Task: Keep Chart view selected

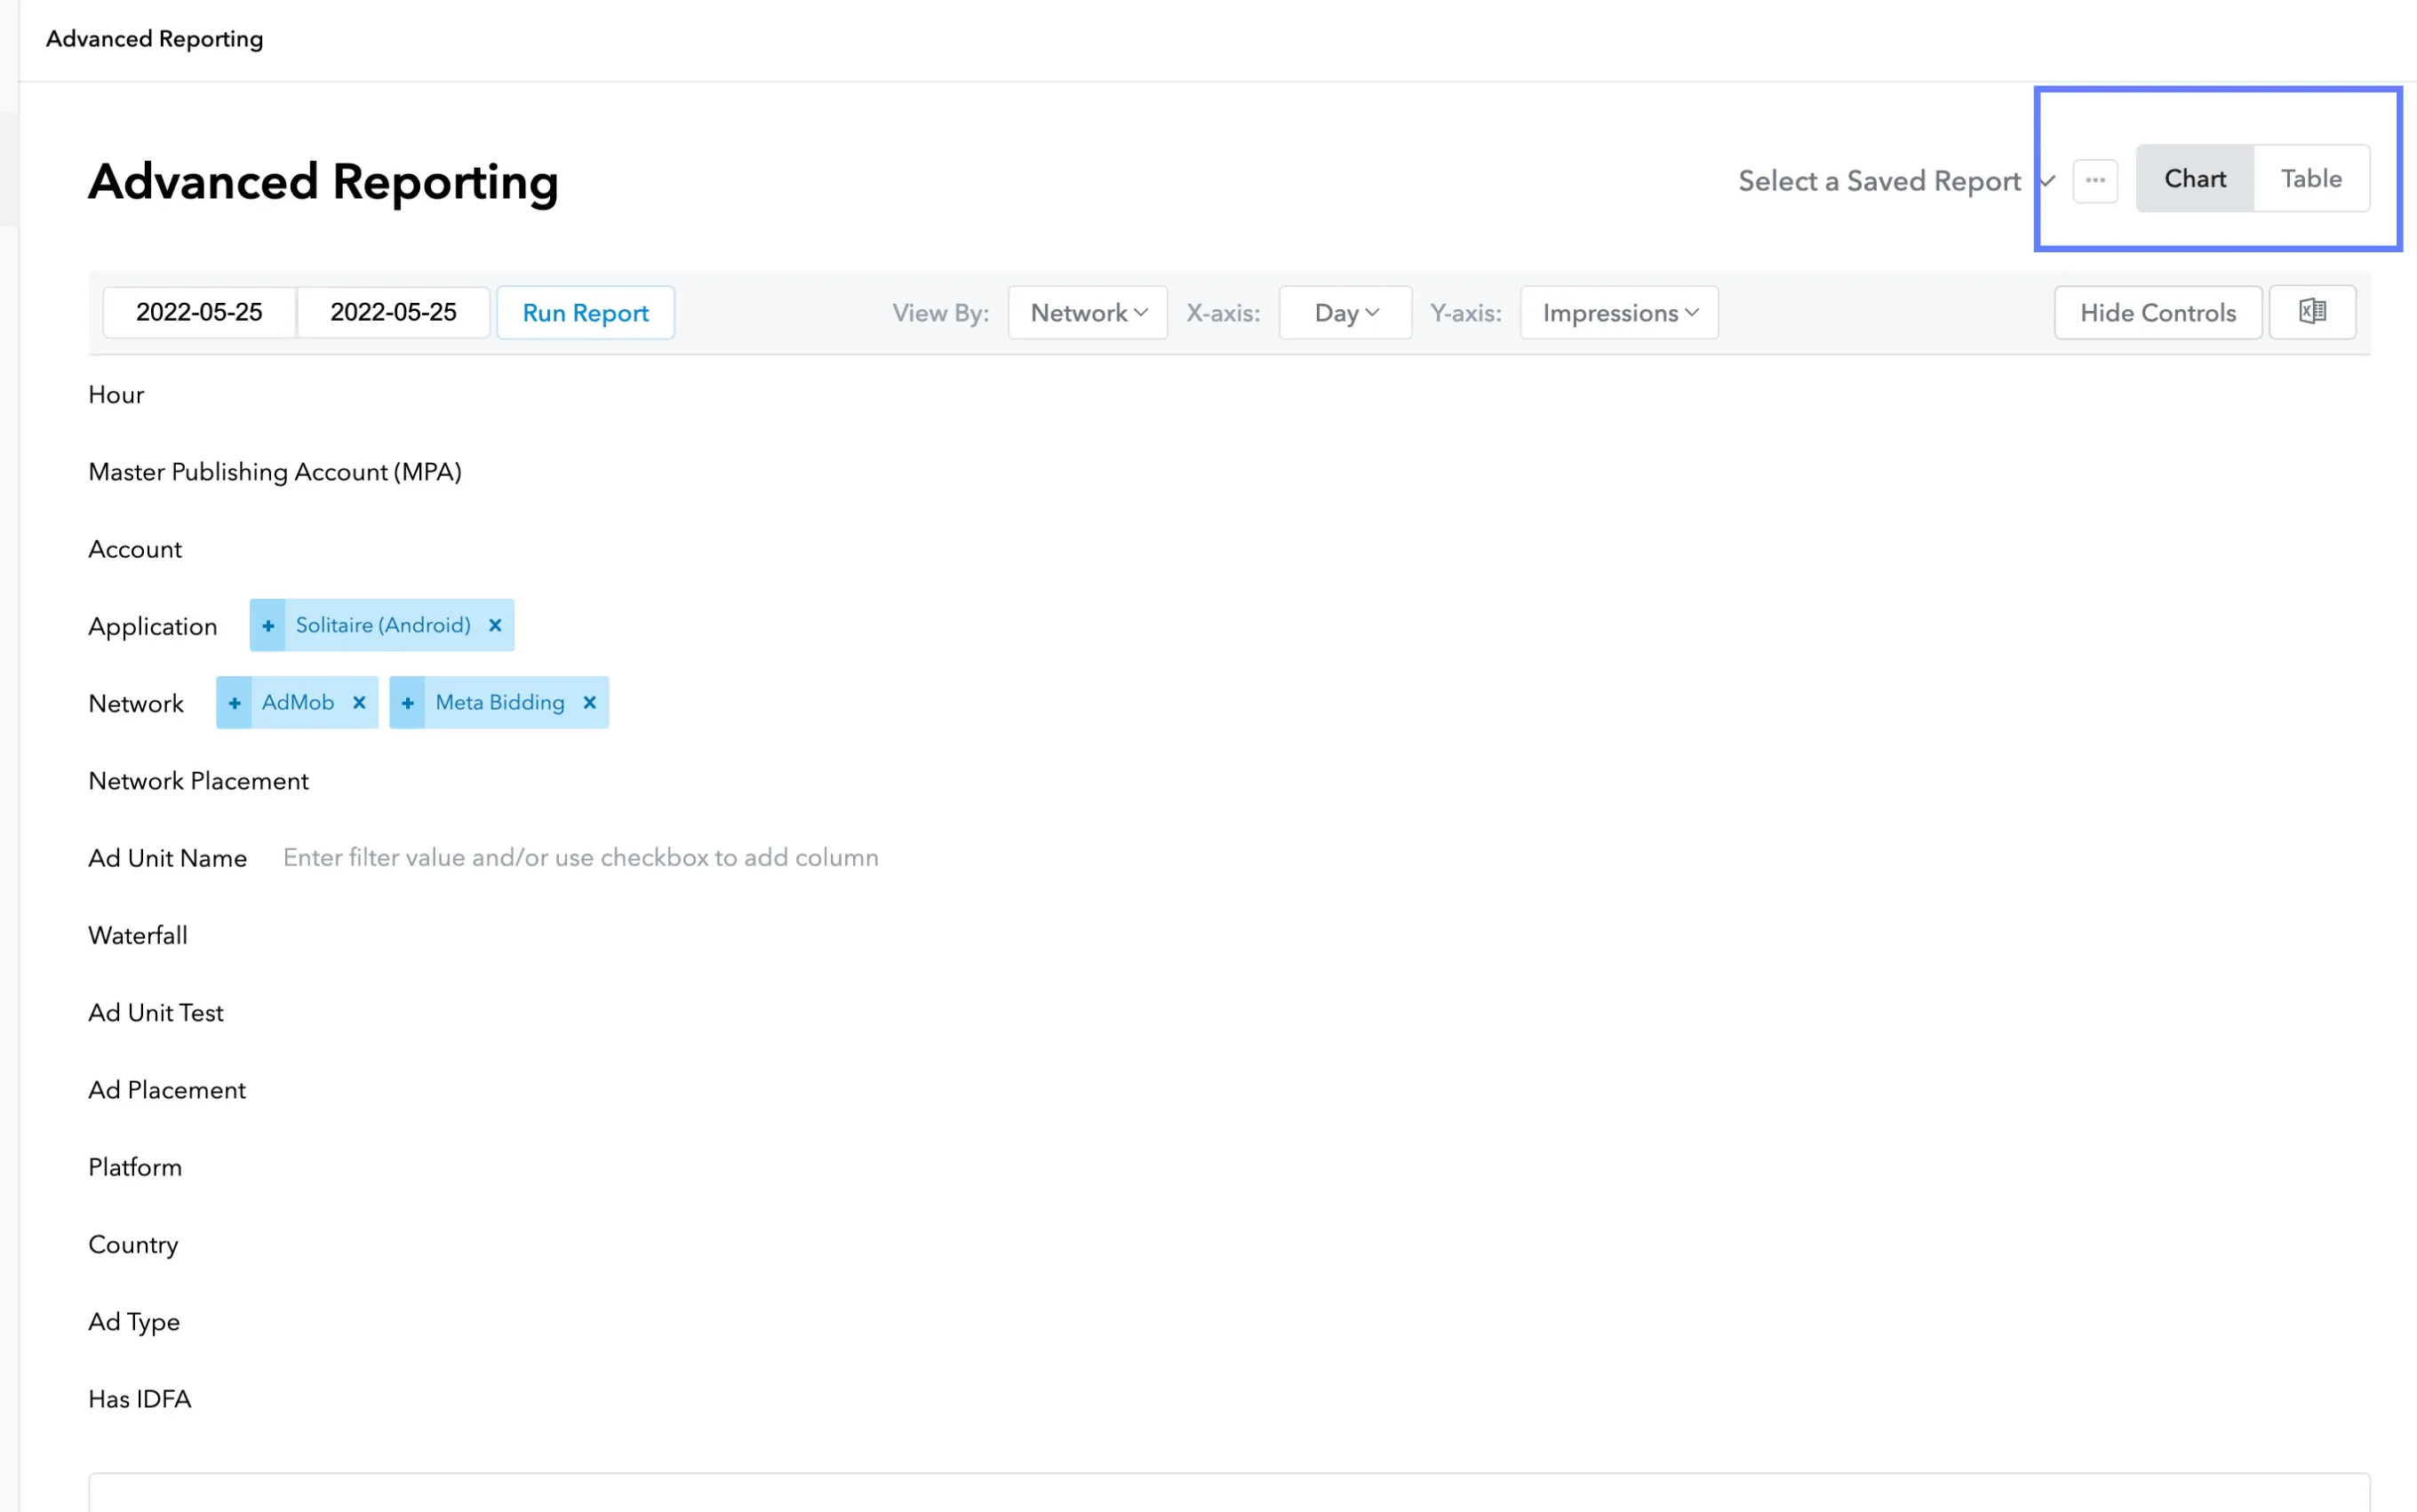Action: click(2195, 178)
